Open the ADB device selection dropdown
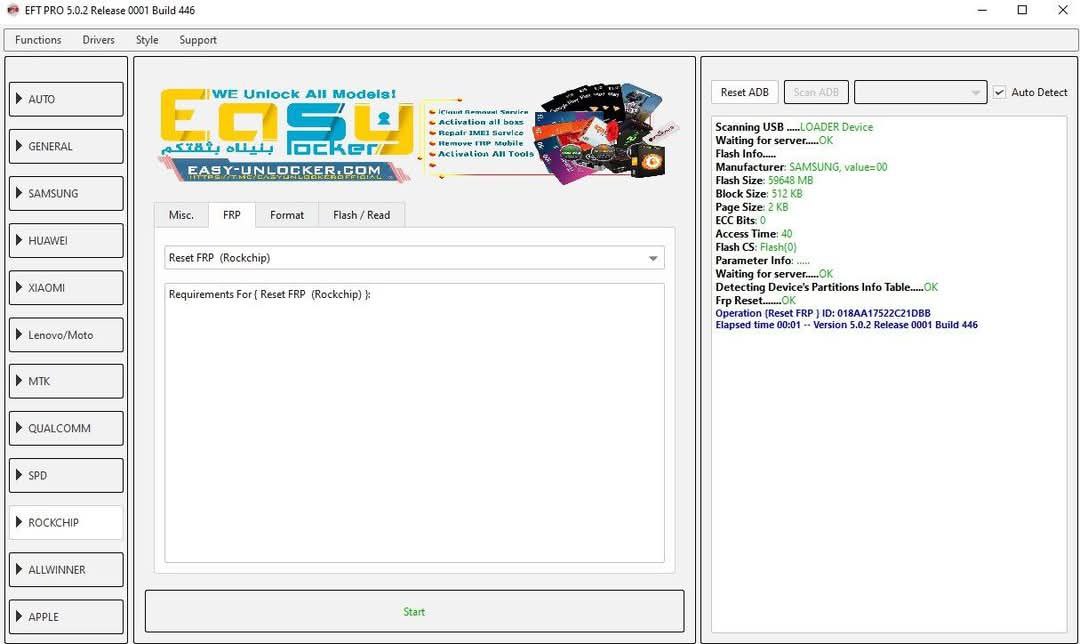This screenshot has height=644, width=1080. pyautogui.click(x=920, y=92)
